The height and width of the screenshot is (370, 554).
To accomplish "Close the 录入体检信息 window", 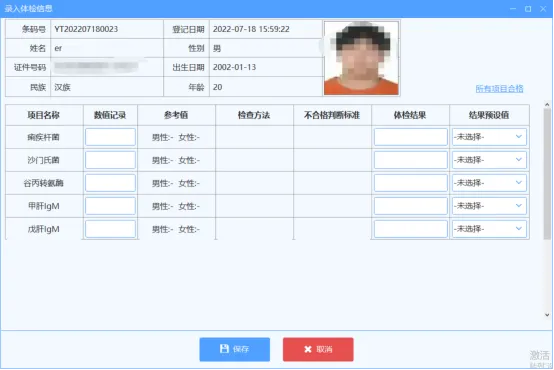I will (543, 8).
